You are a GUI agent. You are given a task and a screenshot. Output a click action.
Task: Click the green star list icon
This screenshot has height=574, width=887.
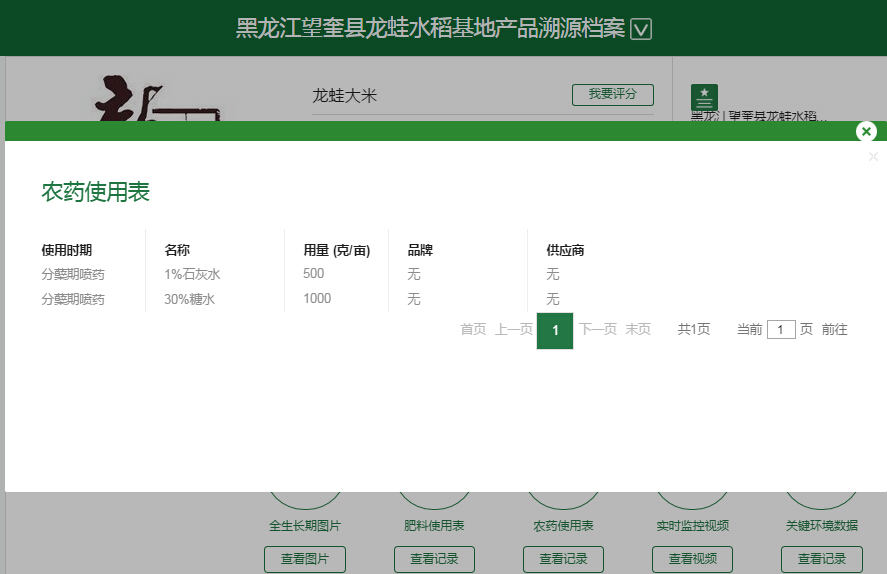pyautogui.click(x=704, y=97)
